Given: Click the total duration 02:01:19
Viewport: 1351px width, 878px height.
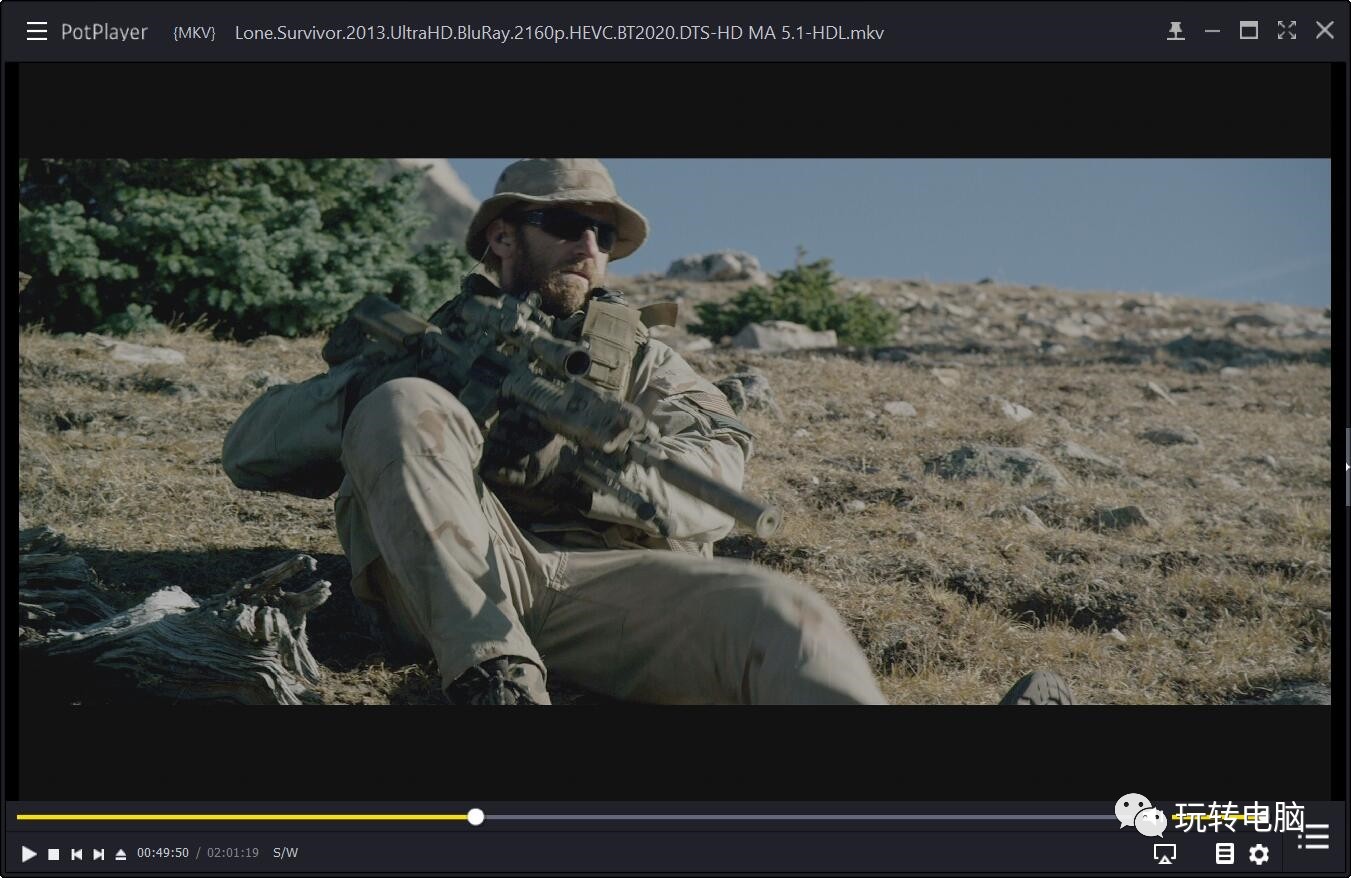Looking at the screenshot, I should pyautogui.click(x=233, y=853).
